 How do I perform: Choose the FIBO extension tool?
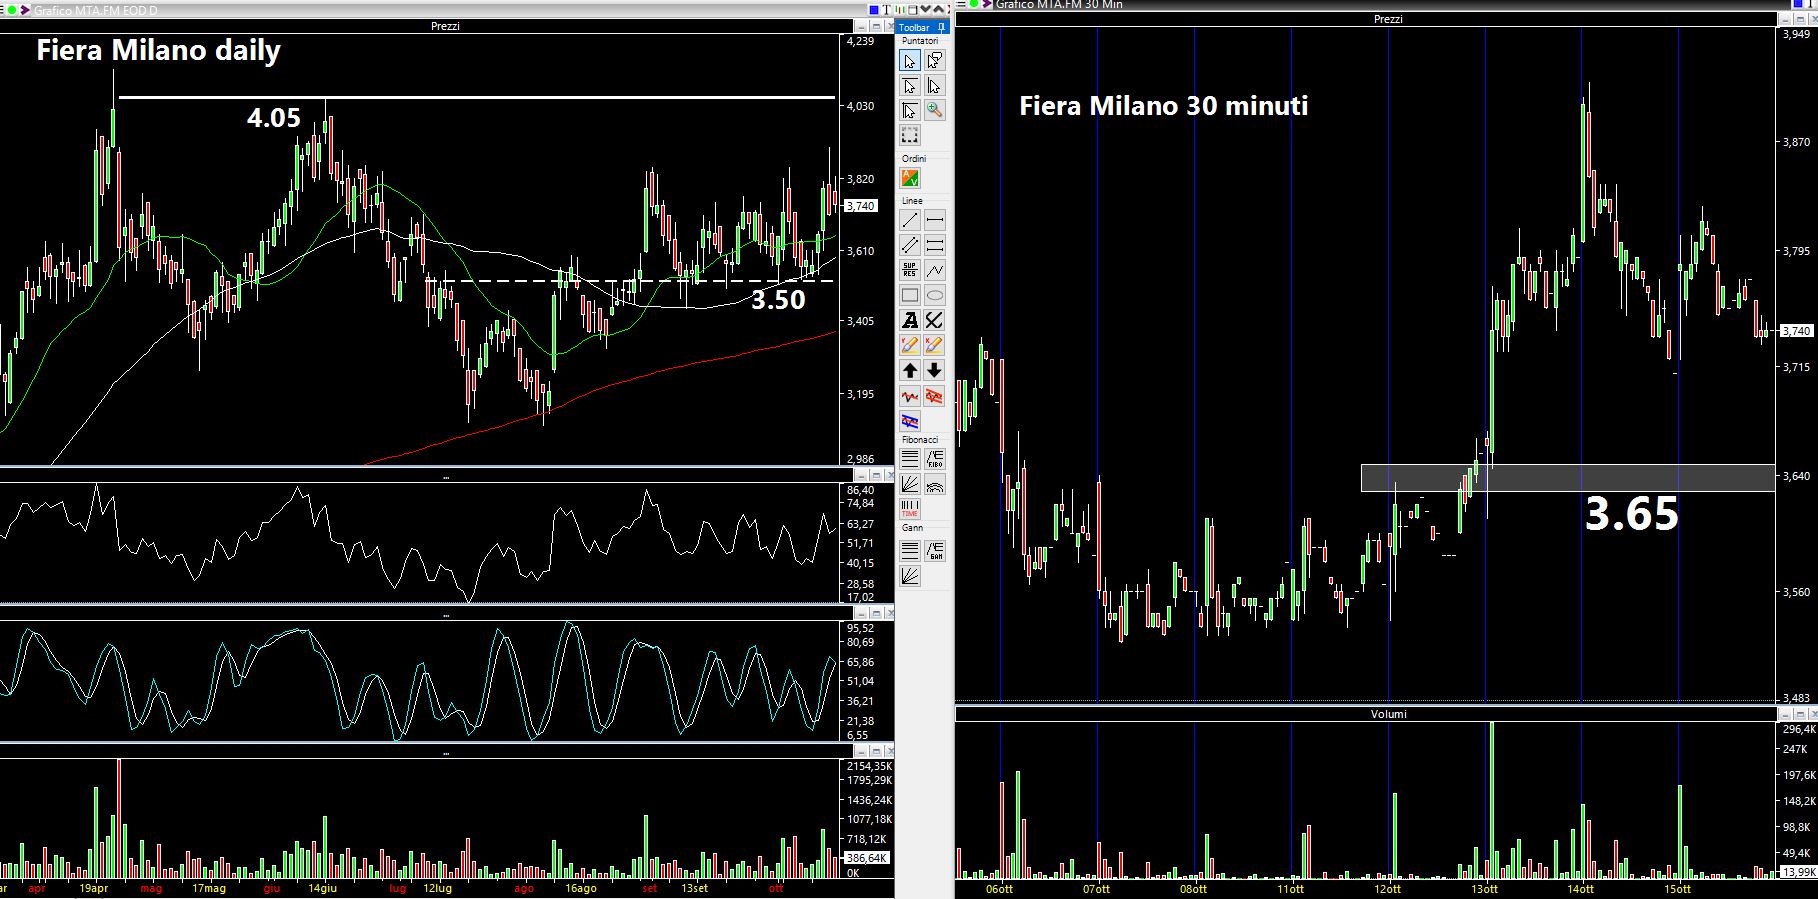click(934, 459)
